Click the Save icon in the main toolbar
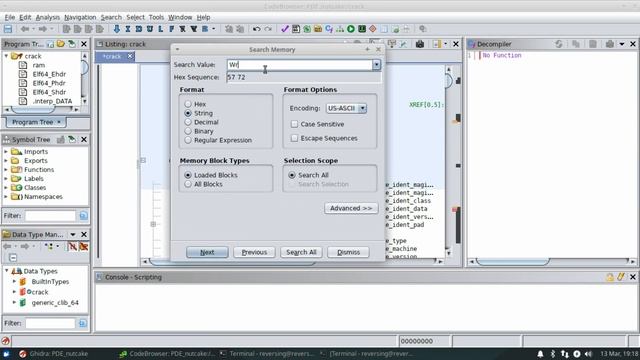This screenshot has height=360, width=640. click(8, 29)
